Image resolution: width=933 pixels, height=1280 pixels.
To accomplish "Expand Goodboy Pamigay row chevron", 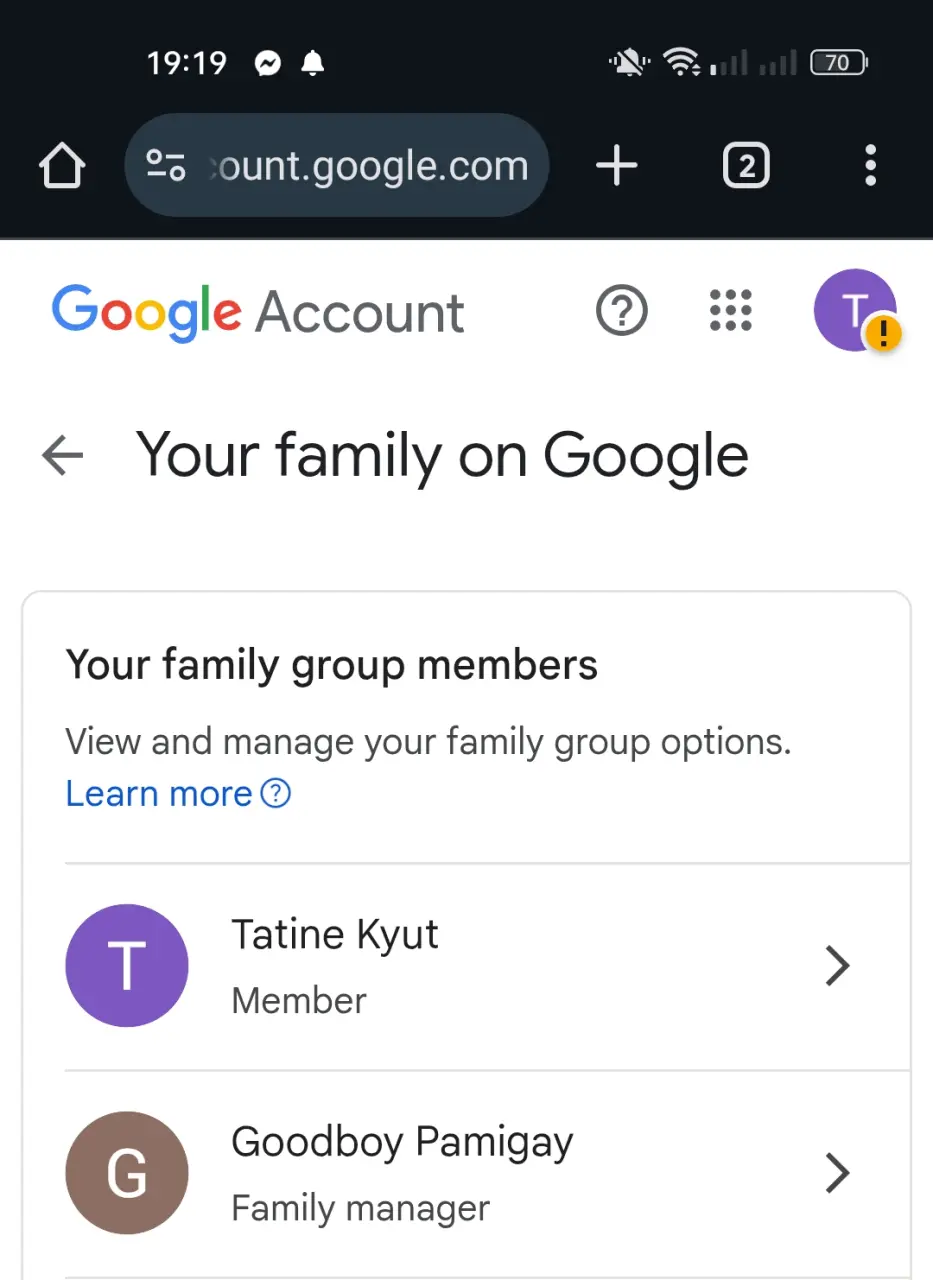I will coord(837,1174).
